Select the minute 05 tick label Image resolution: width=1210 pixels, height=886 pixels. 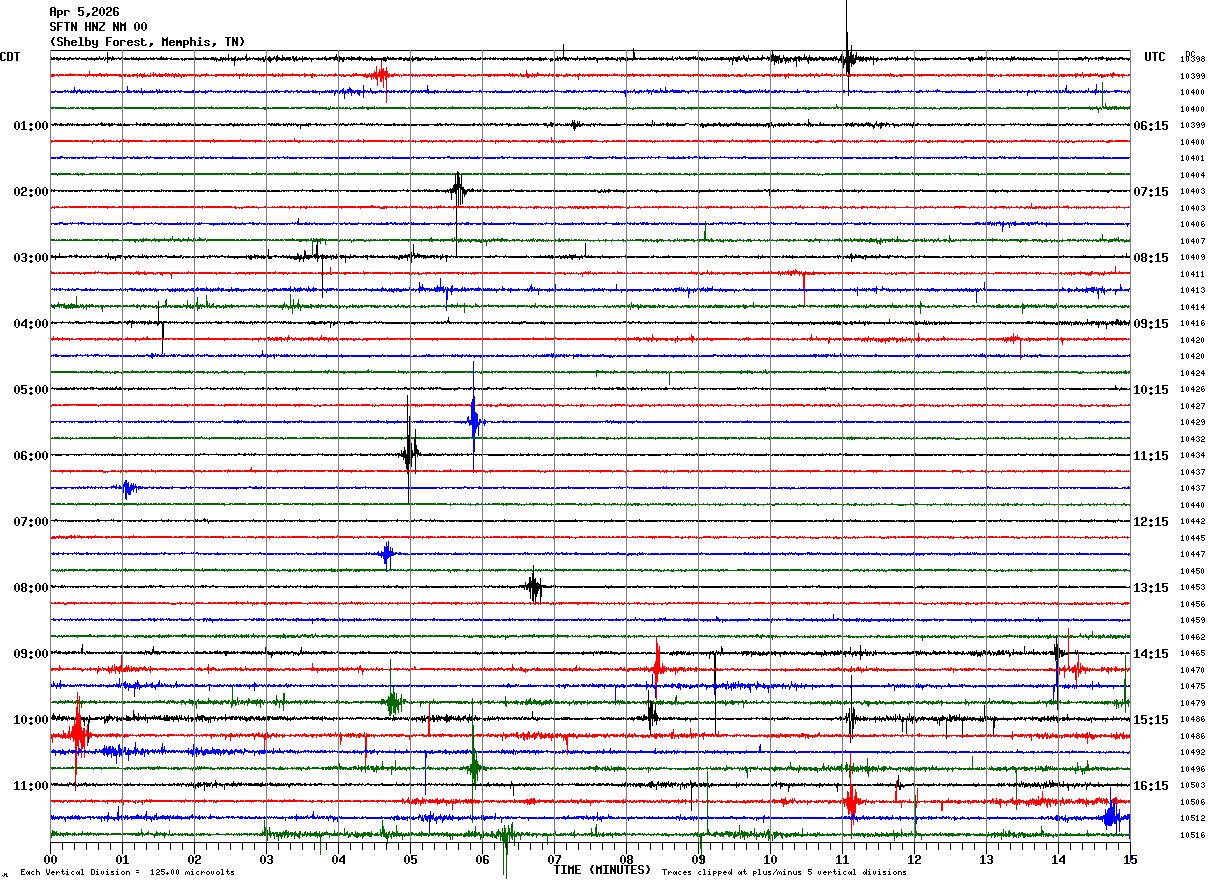(410, 859)
